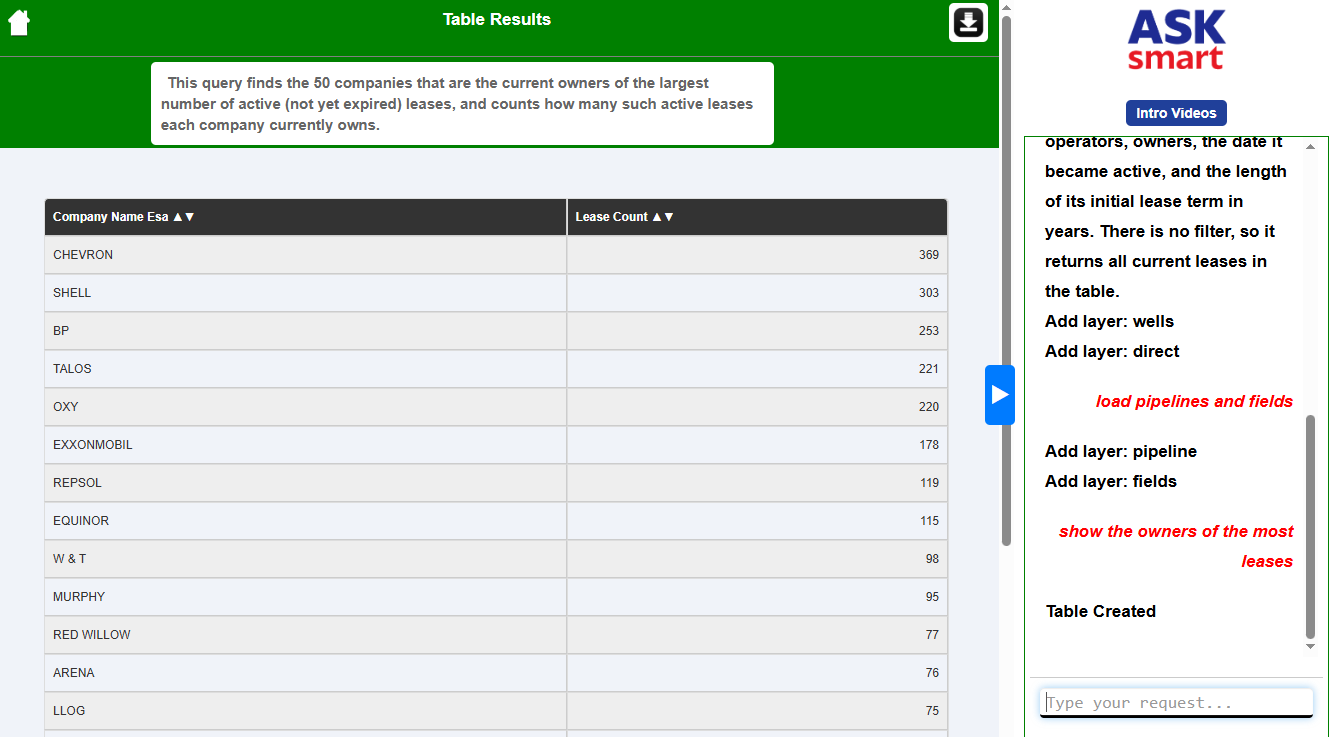
Task: Click the chat history scrollbar thumb
Action: click(1310, 525)
